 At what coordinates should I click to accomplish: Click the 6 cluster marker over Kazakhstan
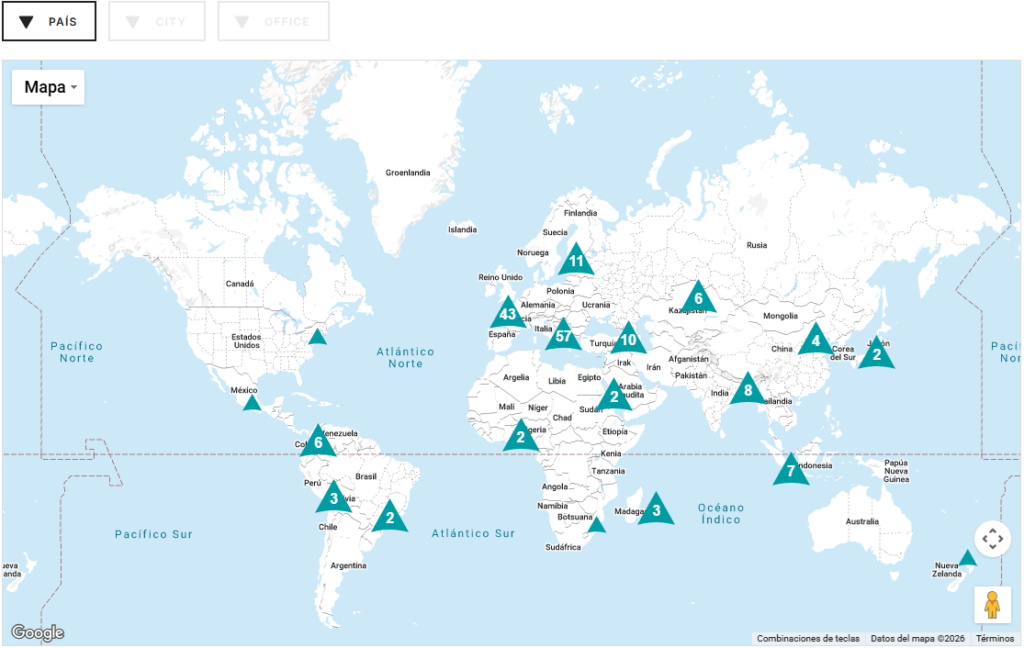click(698, 298)
